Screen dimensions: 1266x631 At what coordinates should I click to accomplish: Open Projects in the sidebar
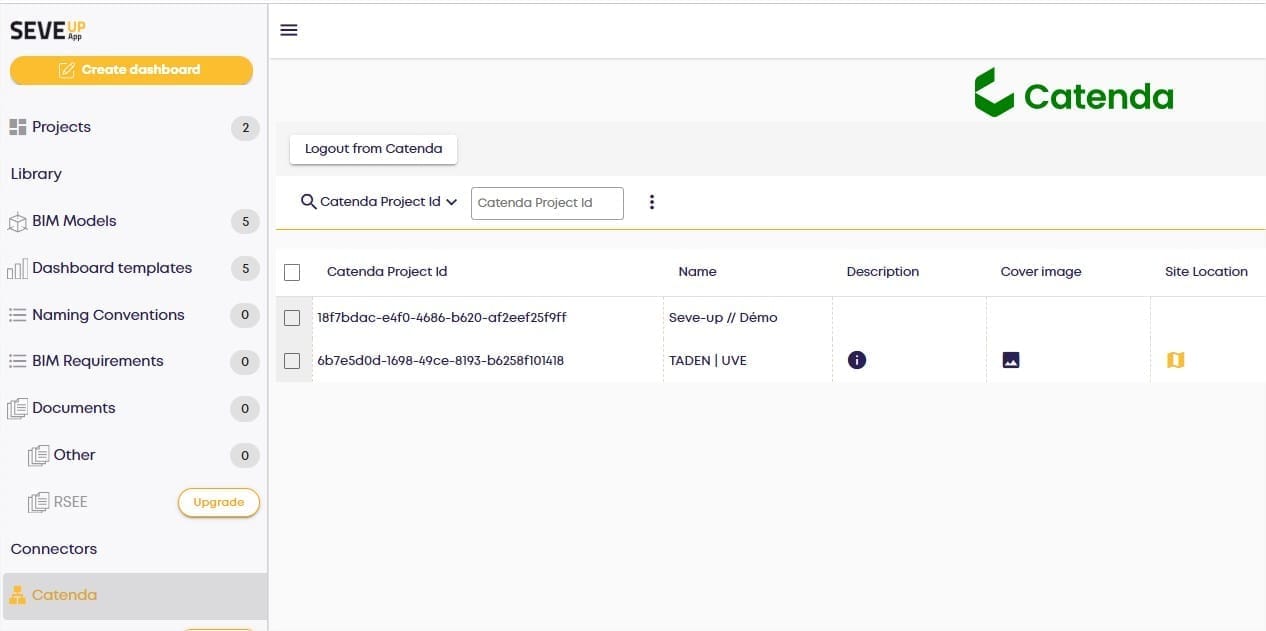(61, 127)
